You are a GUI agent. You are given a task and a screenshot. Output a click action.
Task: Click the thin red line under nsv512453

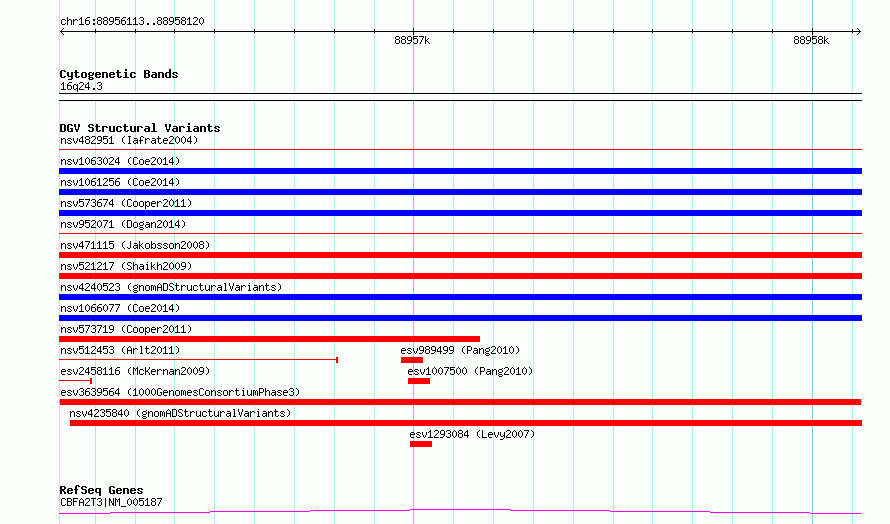coord(199,360)
